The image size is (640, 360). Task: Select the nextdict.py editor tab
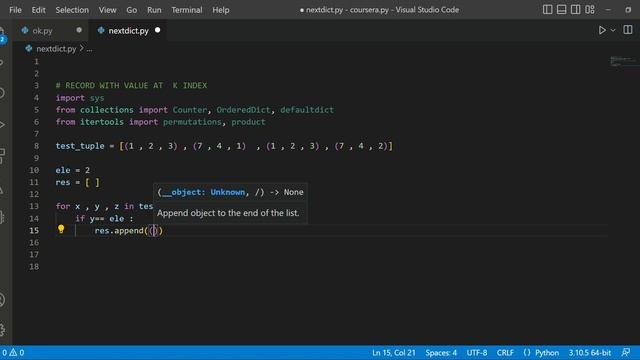[128, 31]
